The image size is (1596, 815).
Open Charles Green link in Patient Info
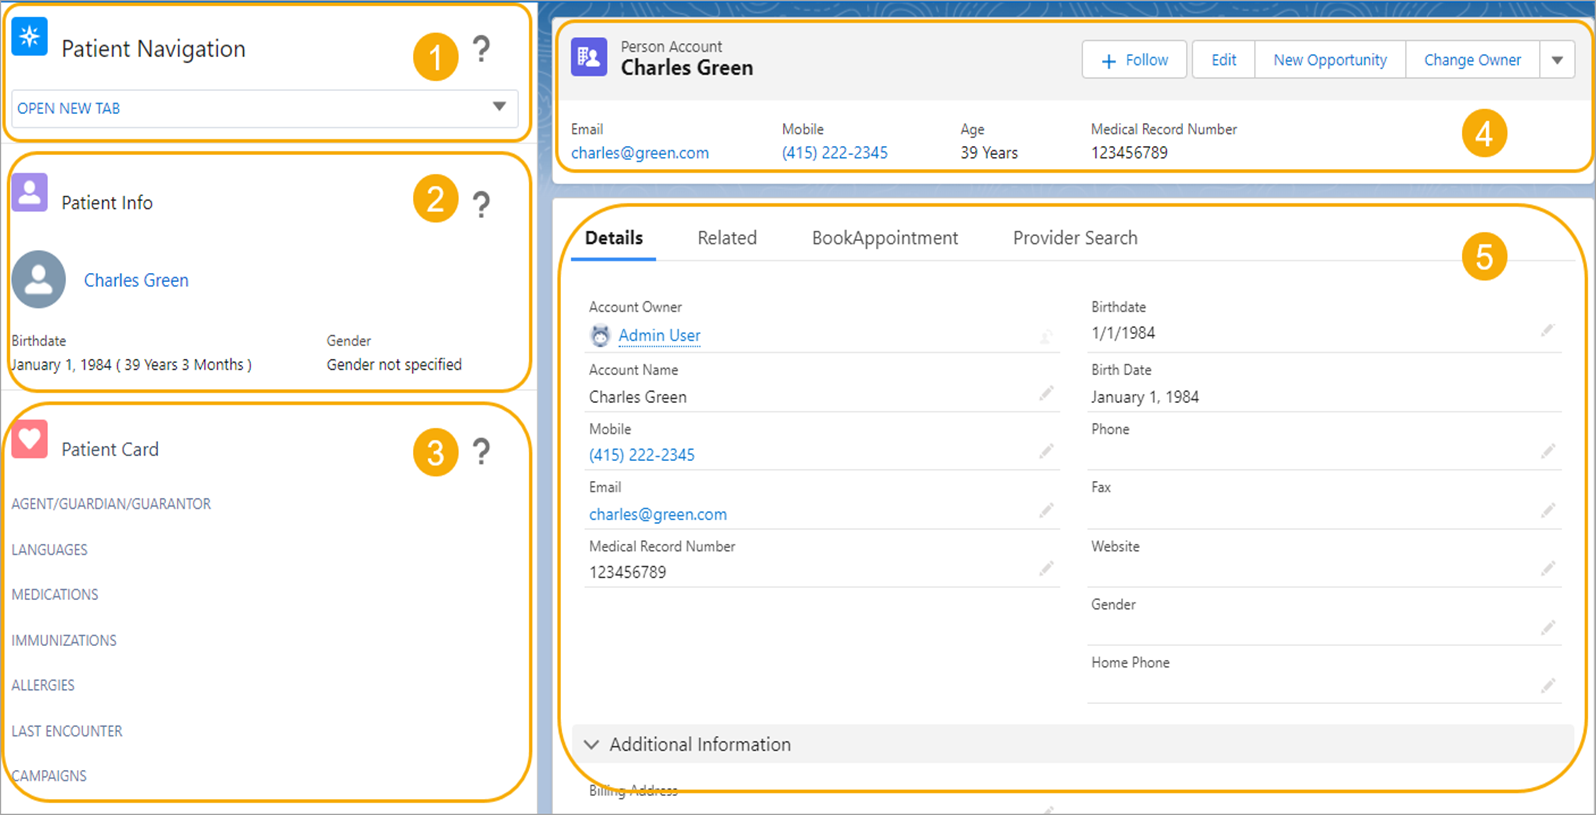coord(136,281)
